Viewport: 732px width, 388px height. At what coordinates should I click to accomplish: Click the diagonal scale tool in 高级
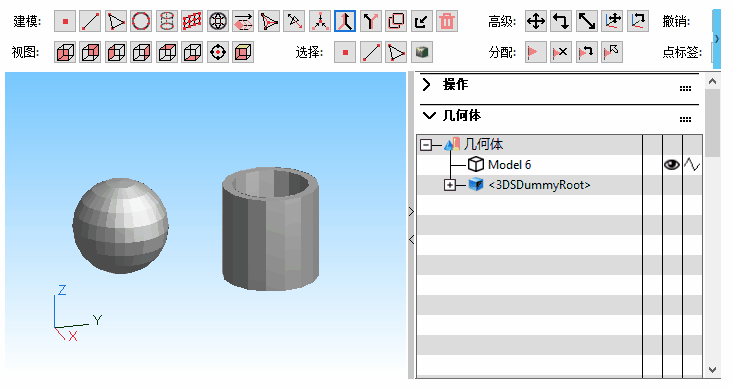(587, 21)
